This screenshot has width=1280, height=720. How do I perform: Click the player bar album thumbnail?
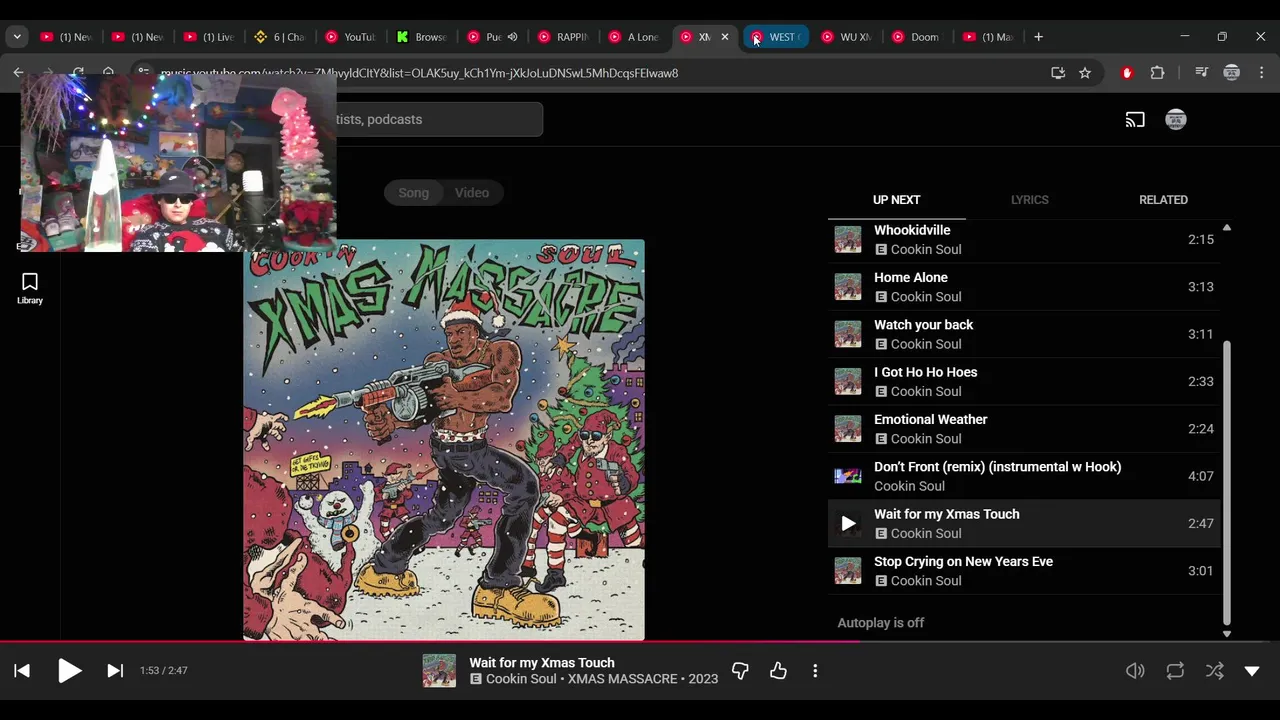[439, 671]
